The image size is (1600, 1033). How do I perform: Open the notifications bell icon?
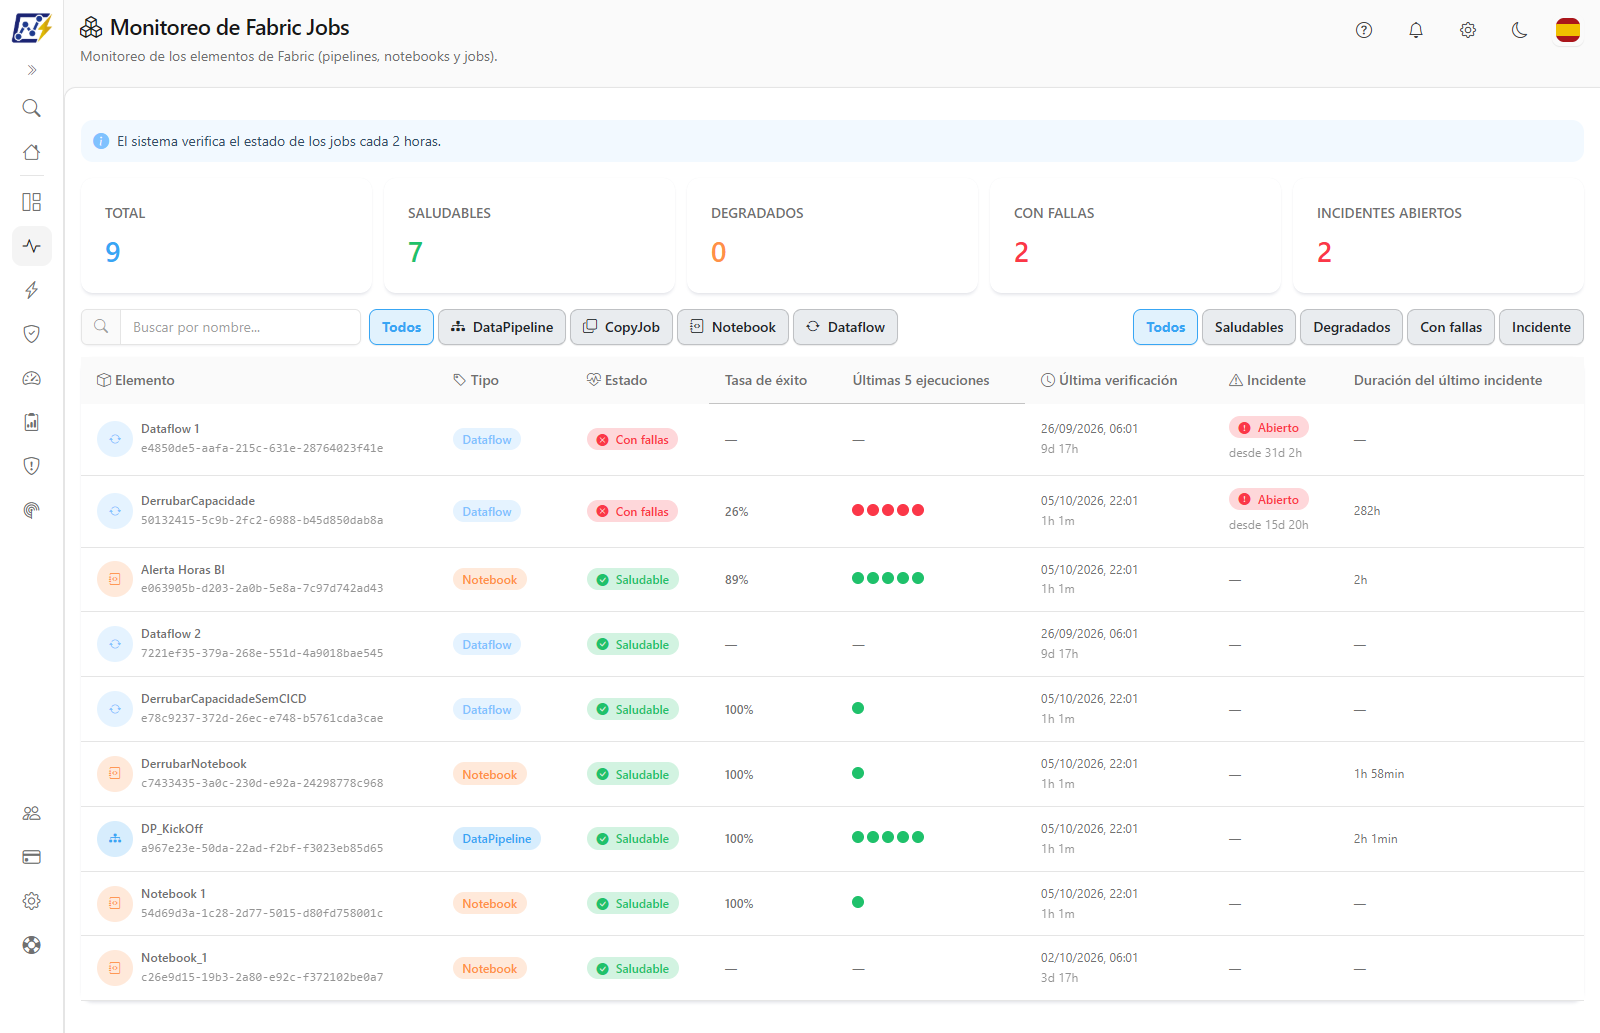click(1416, 30)
